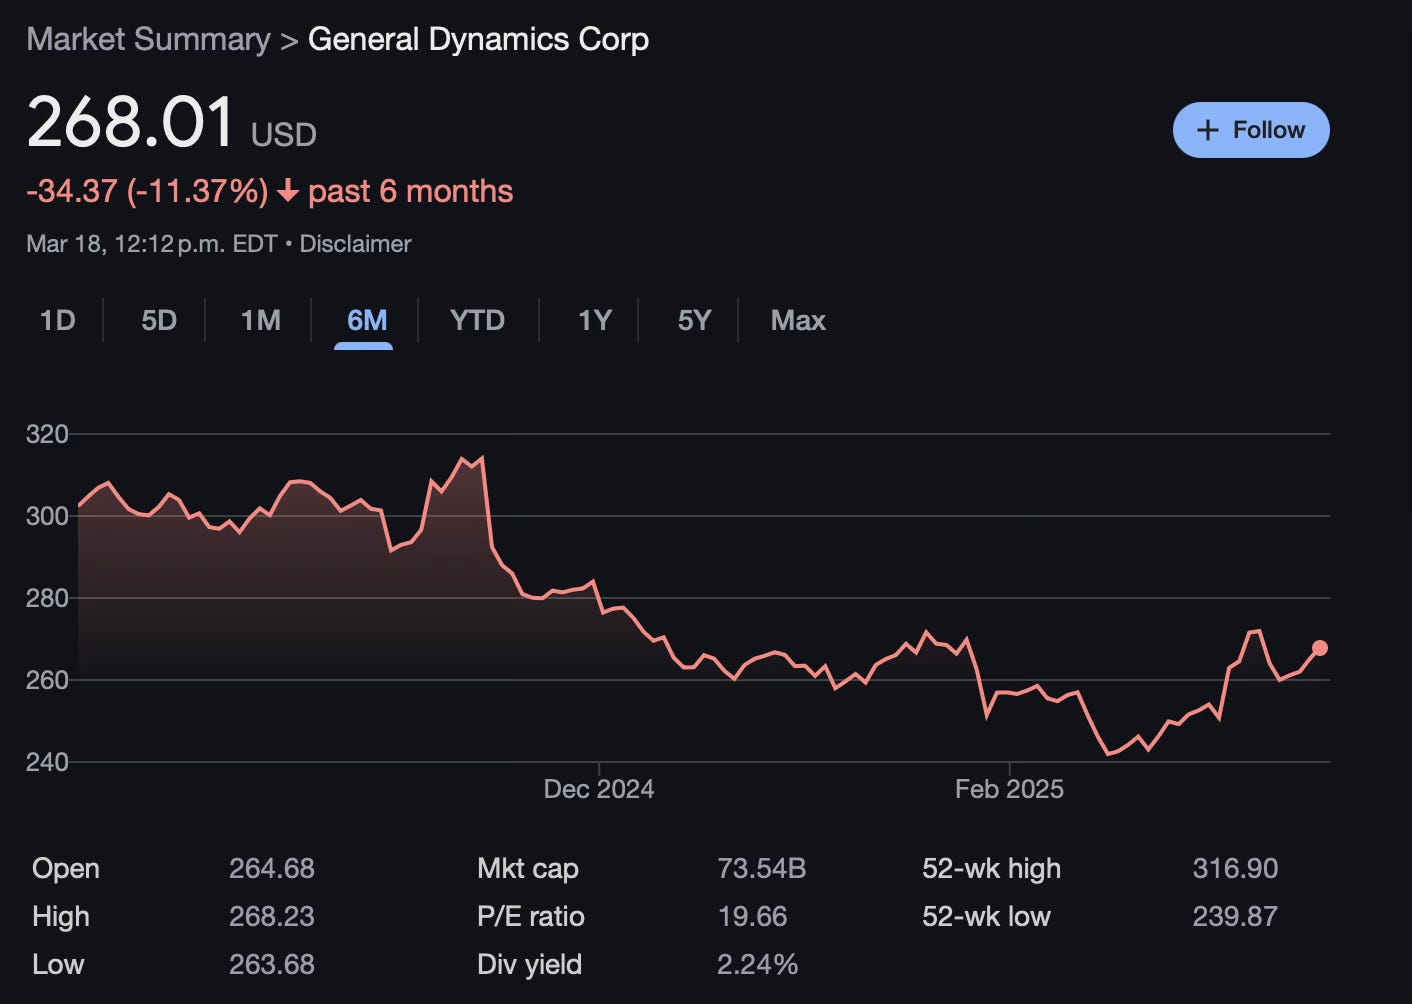Switch chart to 5Y range
The height and width of the screenshot is (1004, 1412).
tap(694, 320)
